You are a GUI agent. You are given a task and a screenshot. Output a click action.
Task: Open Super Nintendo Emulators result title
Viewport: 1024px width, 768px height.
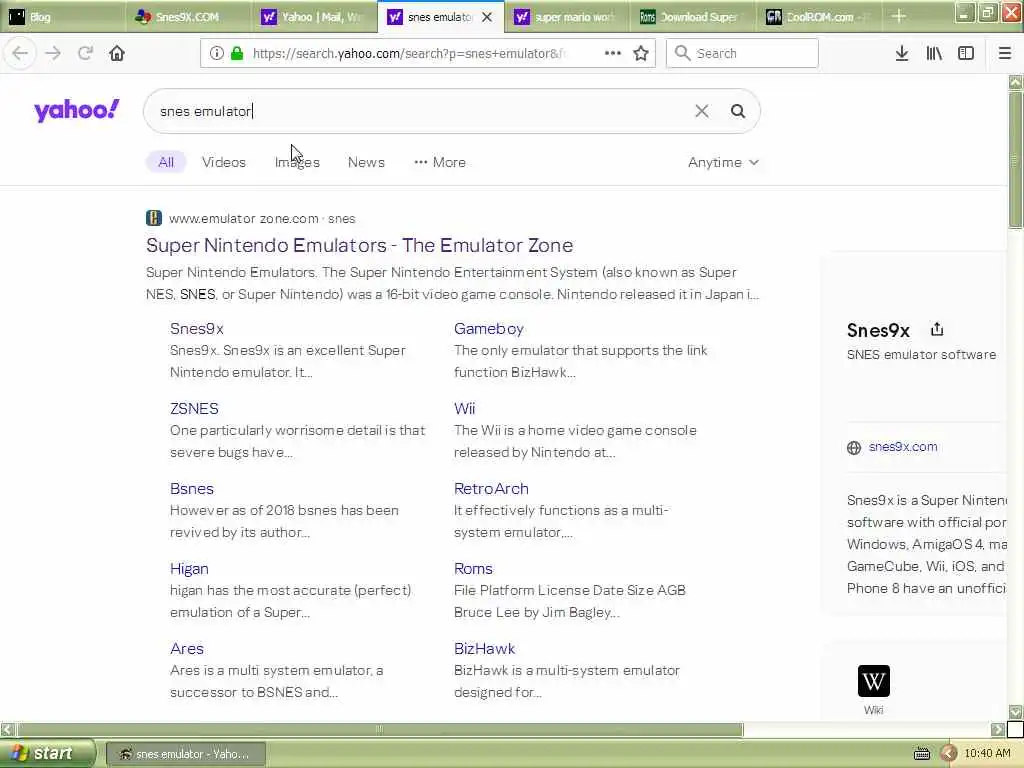[360, 245]
